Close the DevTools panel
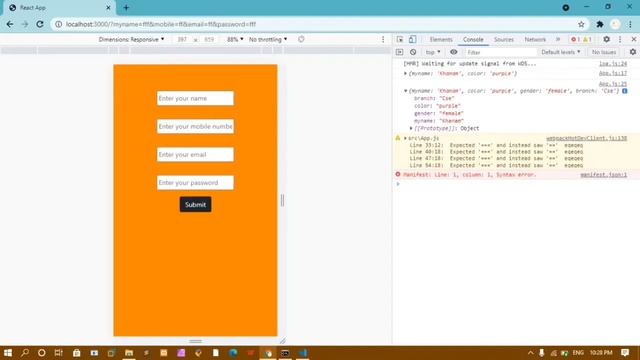The image size is (640, 360). 633,40
